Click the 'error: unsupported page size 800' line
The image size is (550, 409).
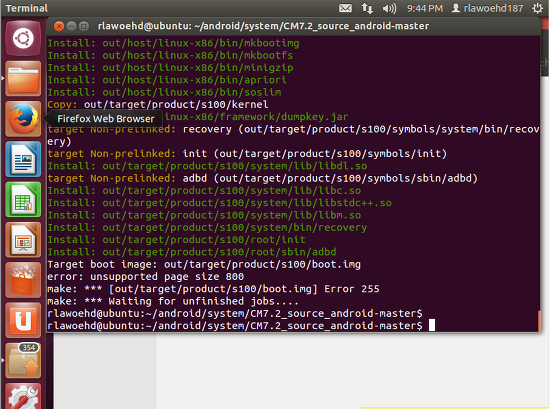(146, 277)
